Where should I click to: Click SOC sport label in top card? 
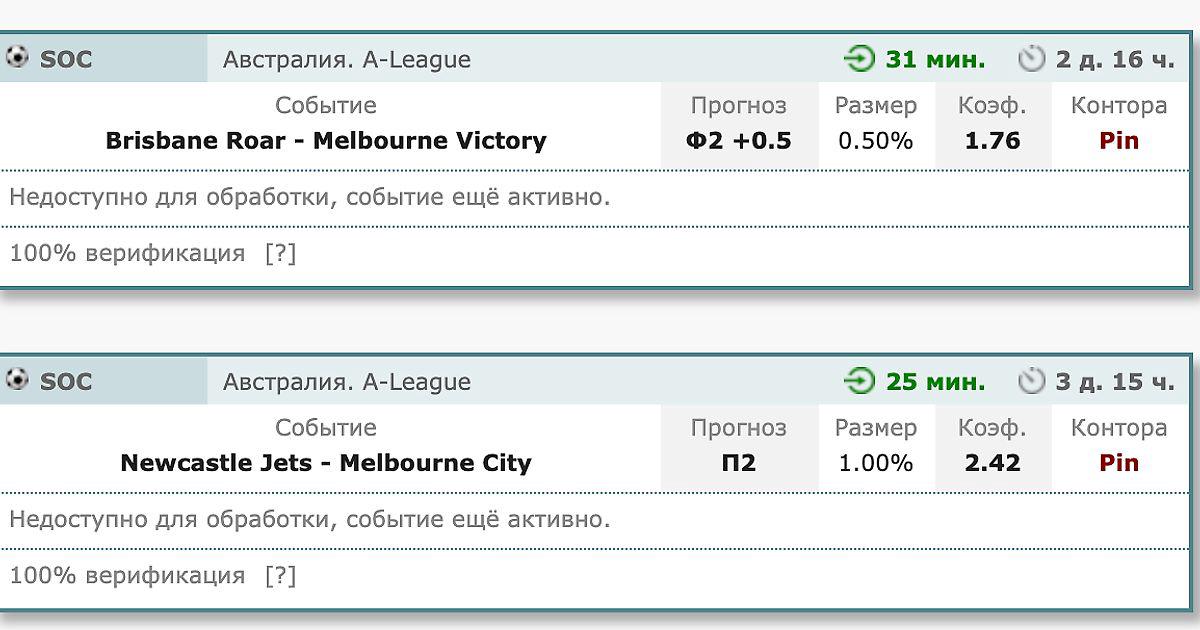(x=66, y=60)
